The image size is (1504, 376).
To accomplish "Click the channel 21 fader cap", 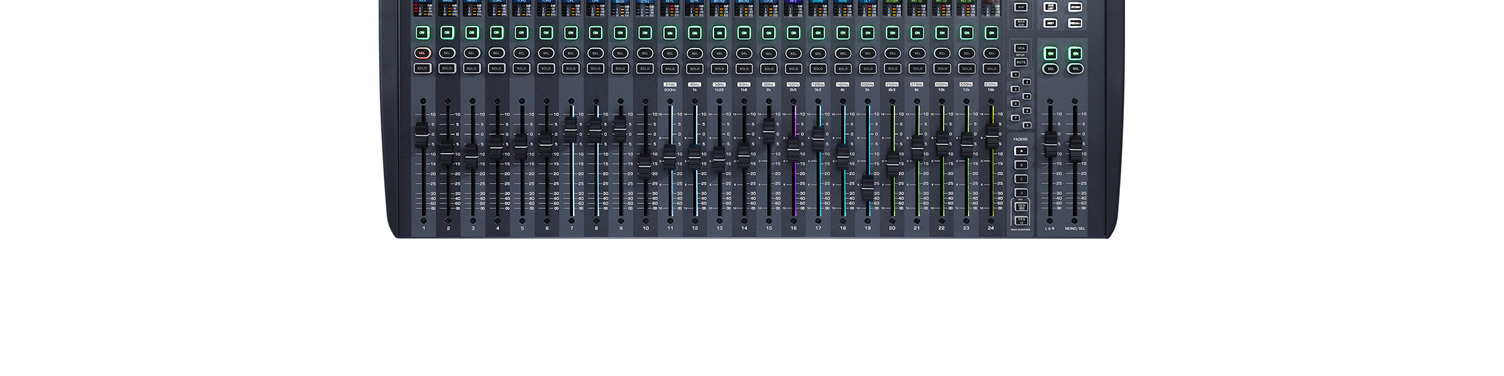I will click(x=917, y=148).
